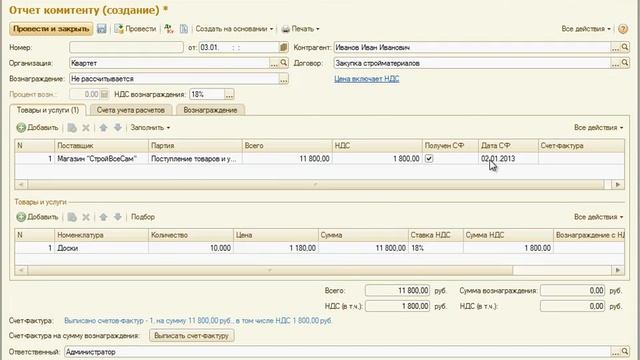Click Договор field Закупка стройматериалов

(x=472, y=63)
